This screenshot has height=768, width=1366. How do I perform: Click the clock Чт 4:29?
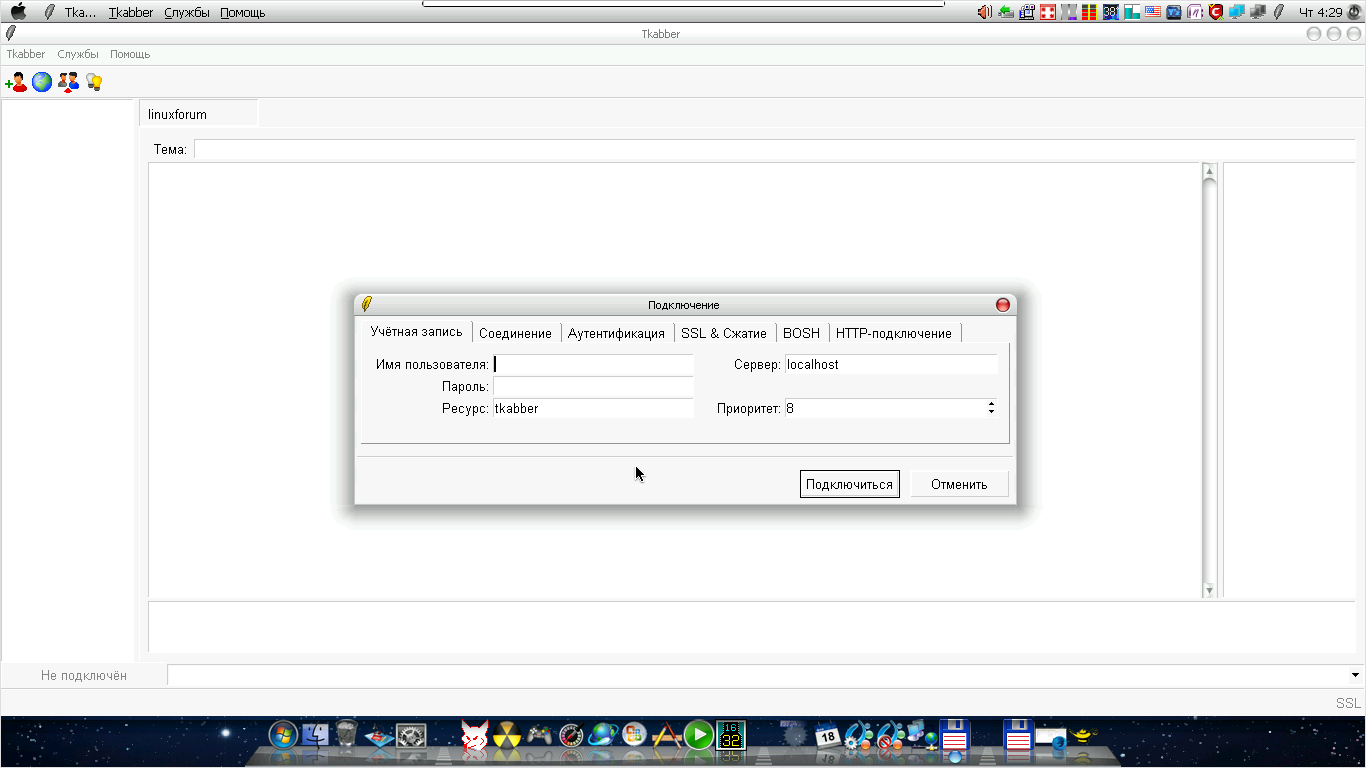click(x=1319, y=13)
